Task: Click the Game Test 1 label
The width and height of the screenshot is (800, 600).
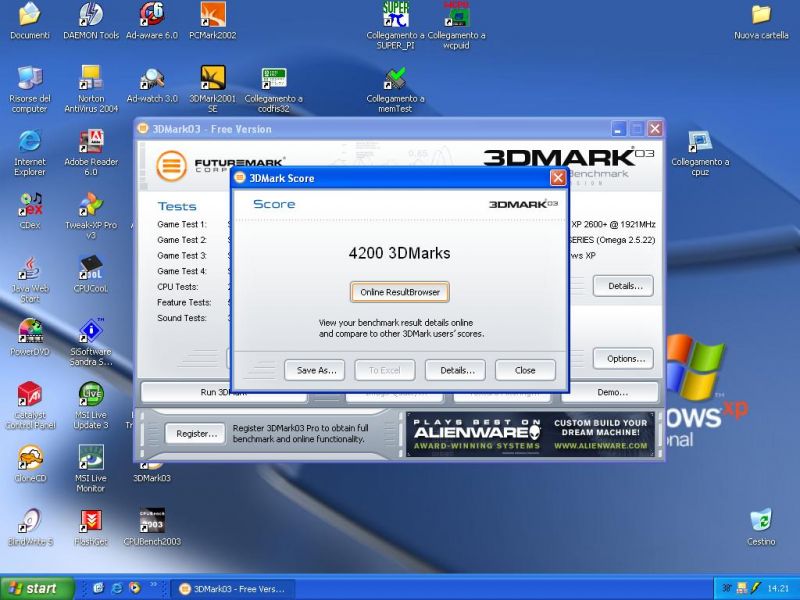Action: coord(182,224)
